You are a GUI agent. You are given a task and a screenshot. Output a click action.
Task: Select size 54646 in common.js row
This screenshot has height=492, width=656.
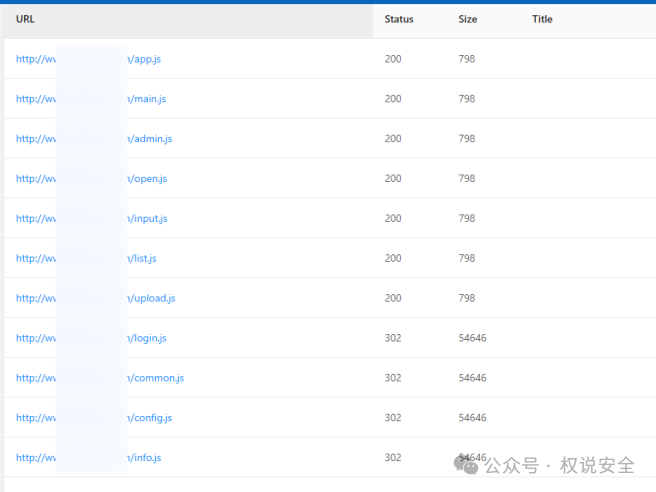click(472, 378)
